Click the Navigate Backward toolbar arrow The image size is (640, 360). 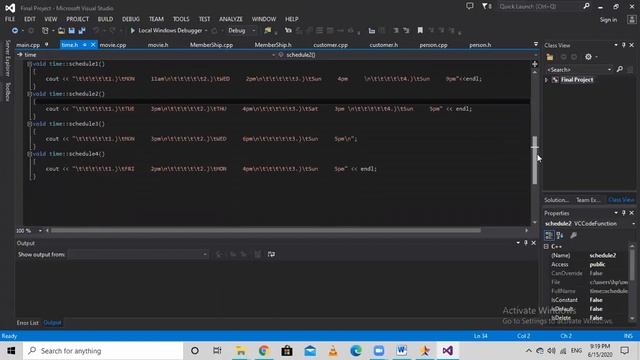tap(15, 31)
